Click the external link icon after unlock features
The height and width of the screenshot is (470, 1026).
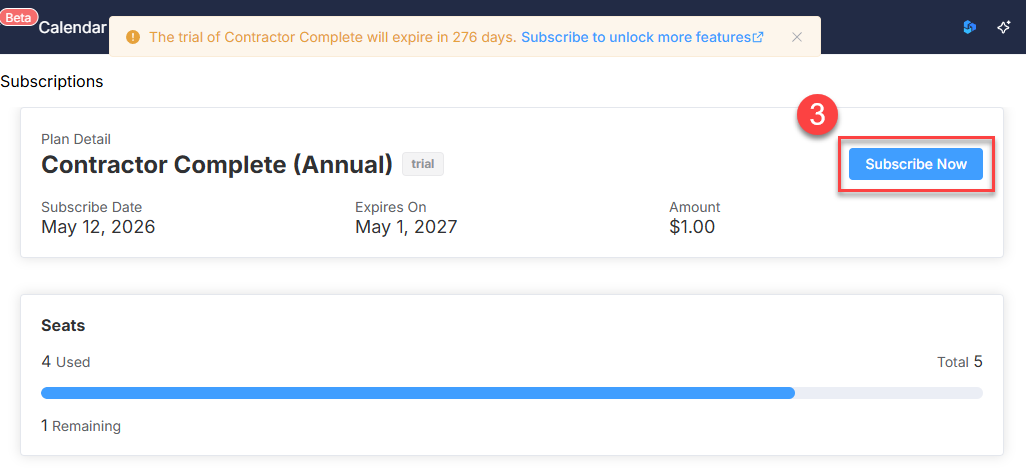758,37
